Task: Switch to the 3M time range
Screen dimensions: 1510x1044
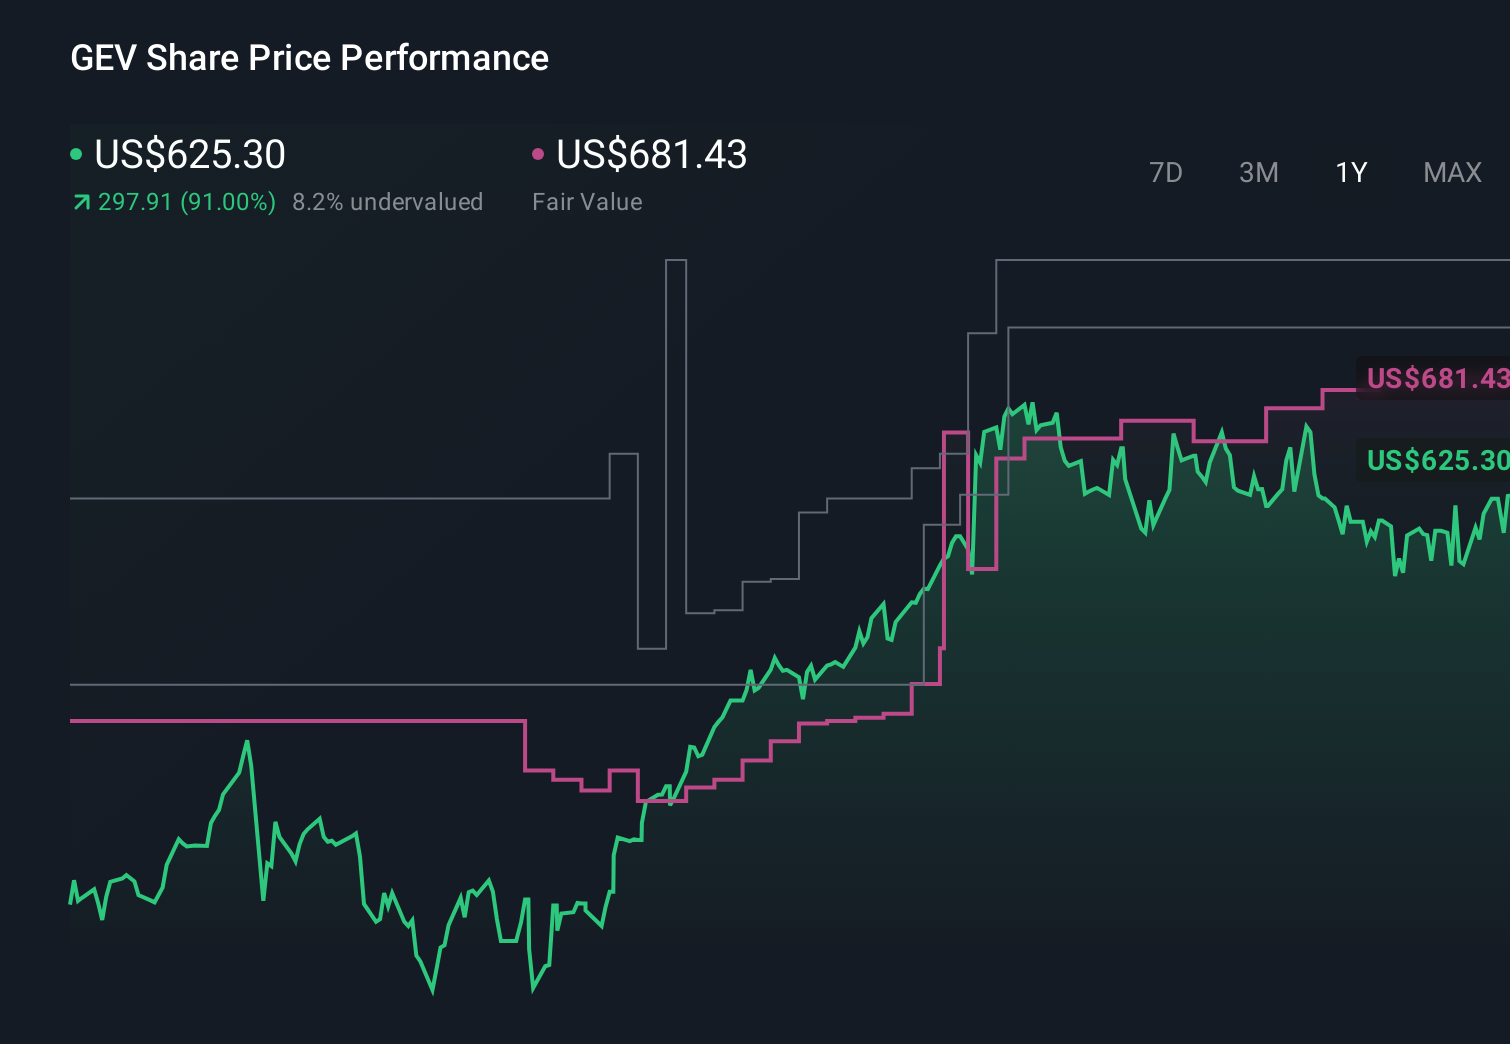Action: pos(1258,172)
